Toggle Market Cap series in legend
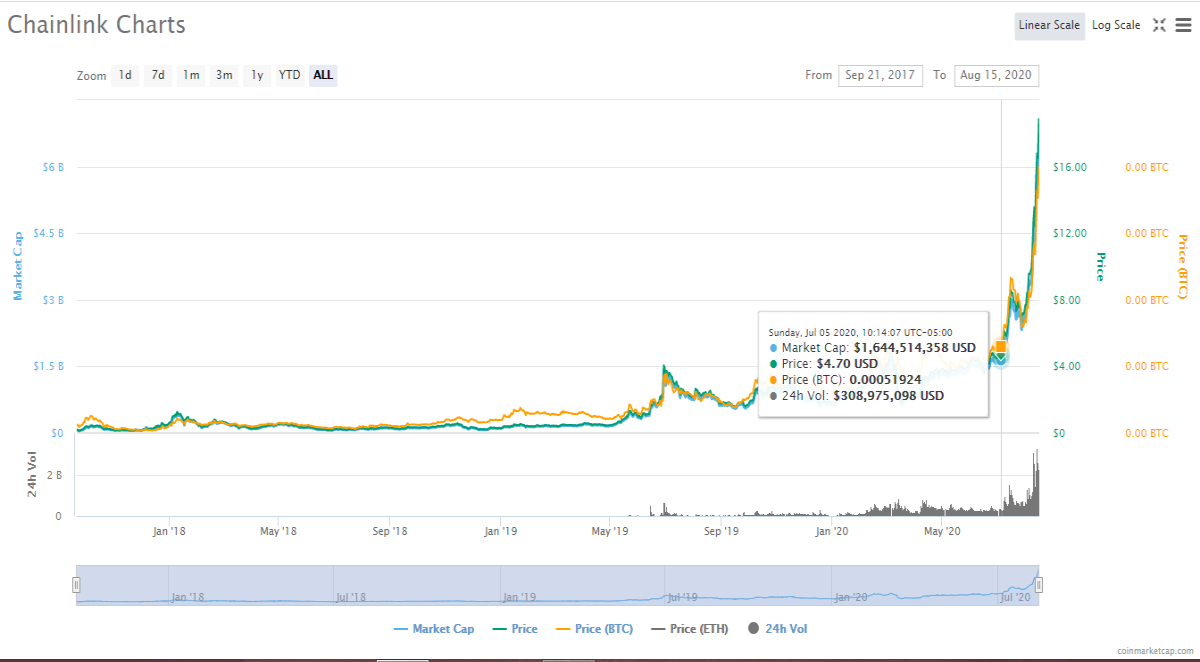Viewport: 1200px width, 662px height. 434,629
